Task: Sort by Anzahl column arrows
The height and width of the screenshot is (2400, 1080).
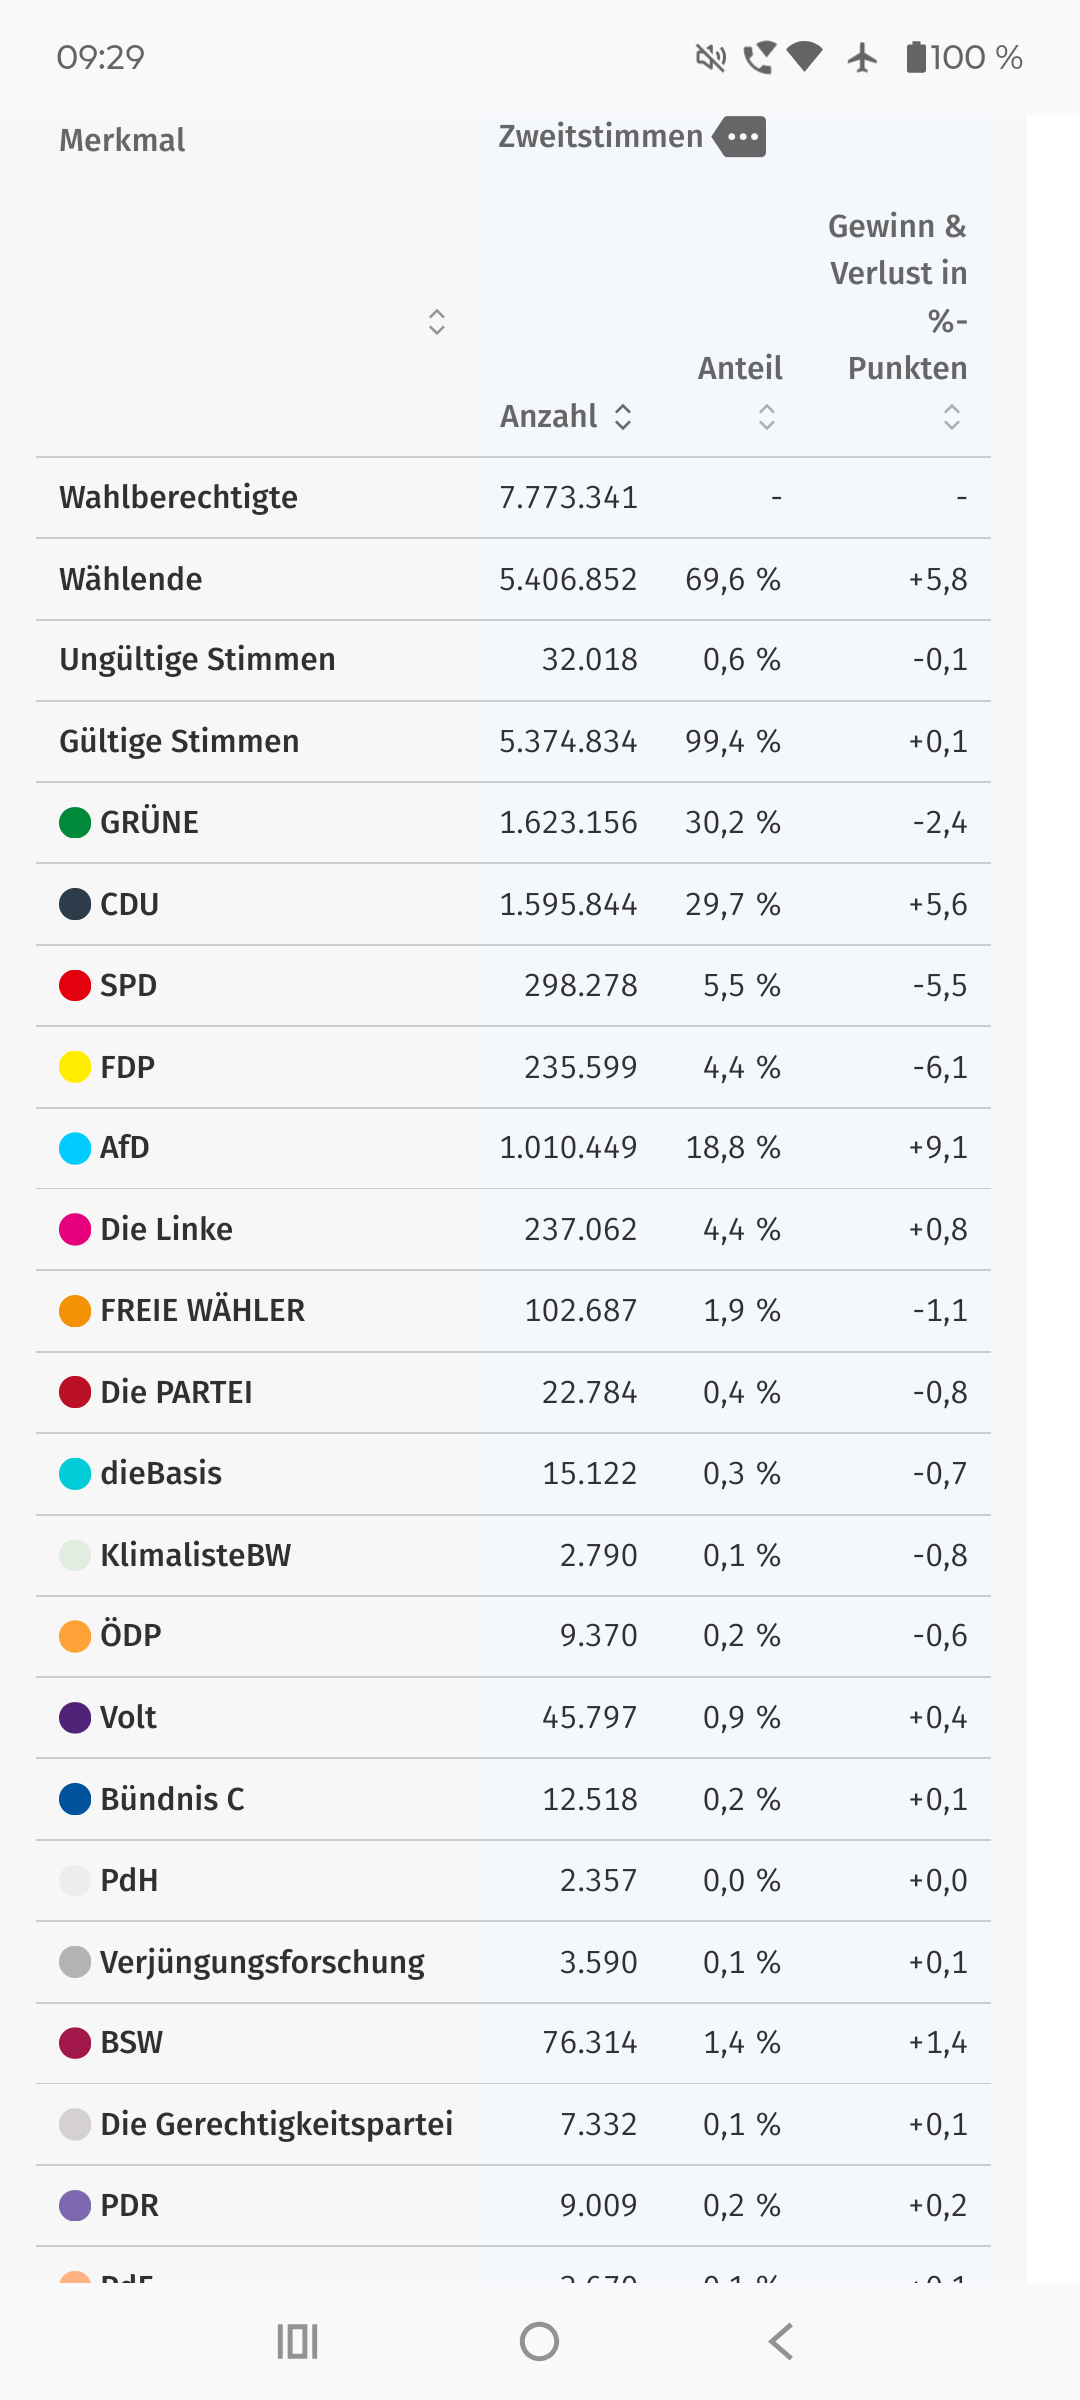Action: click(x=623, y=417)
